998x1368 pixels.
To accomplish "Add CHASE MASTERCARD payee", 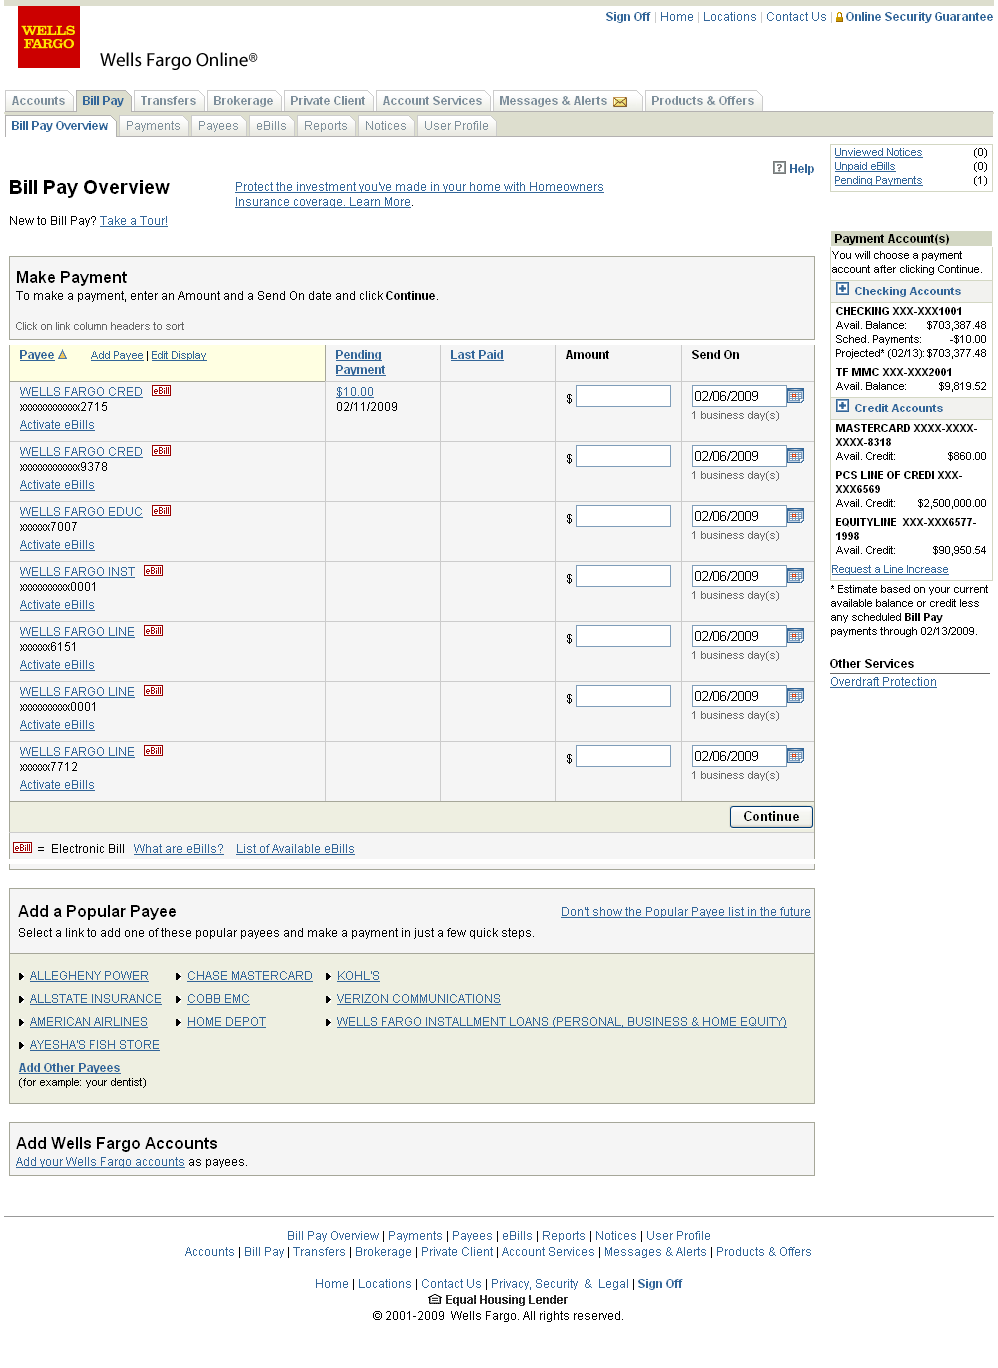I will [250, 976].
